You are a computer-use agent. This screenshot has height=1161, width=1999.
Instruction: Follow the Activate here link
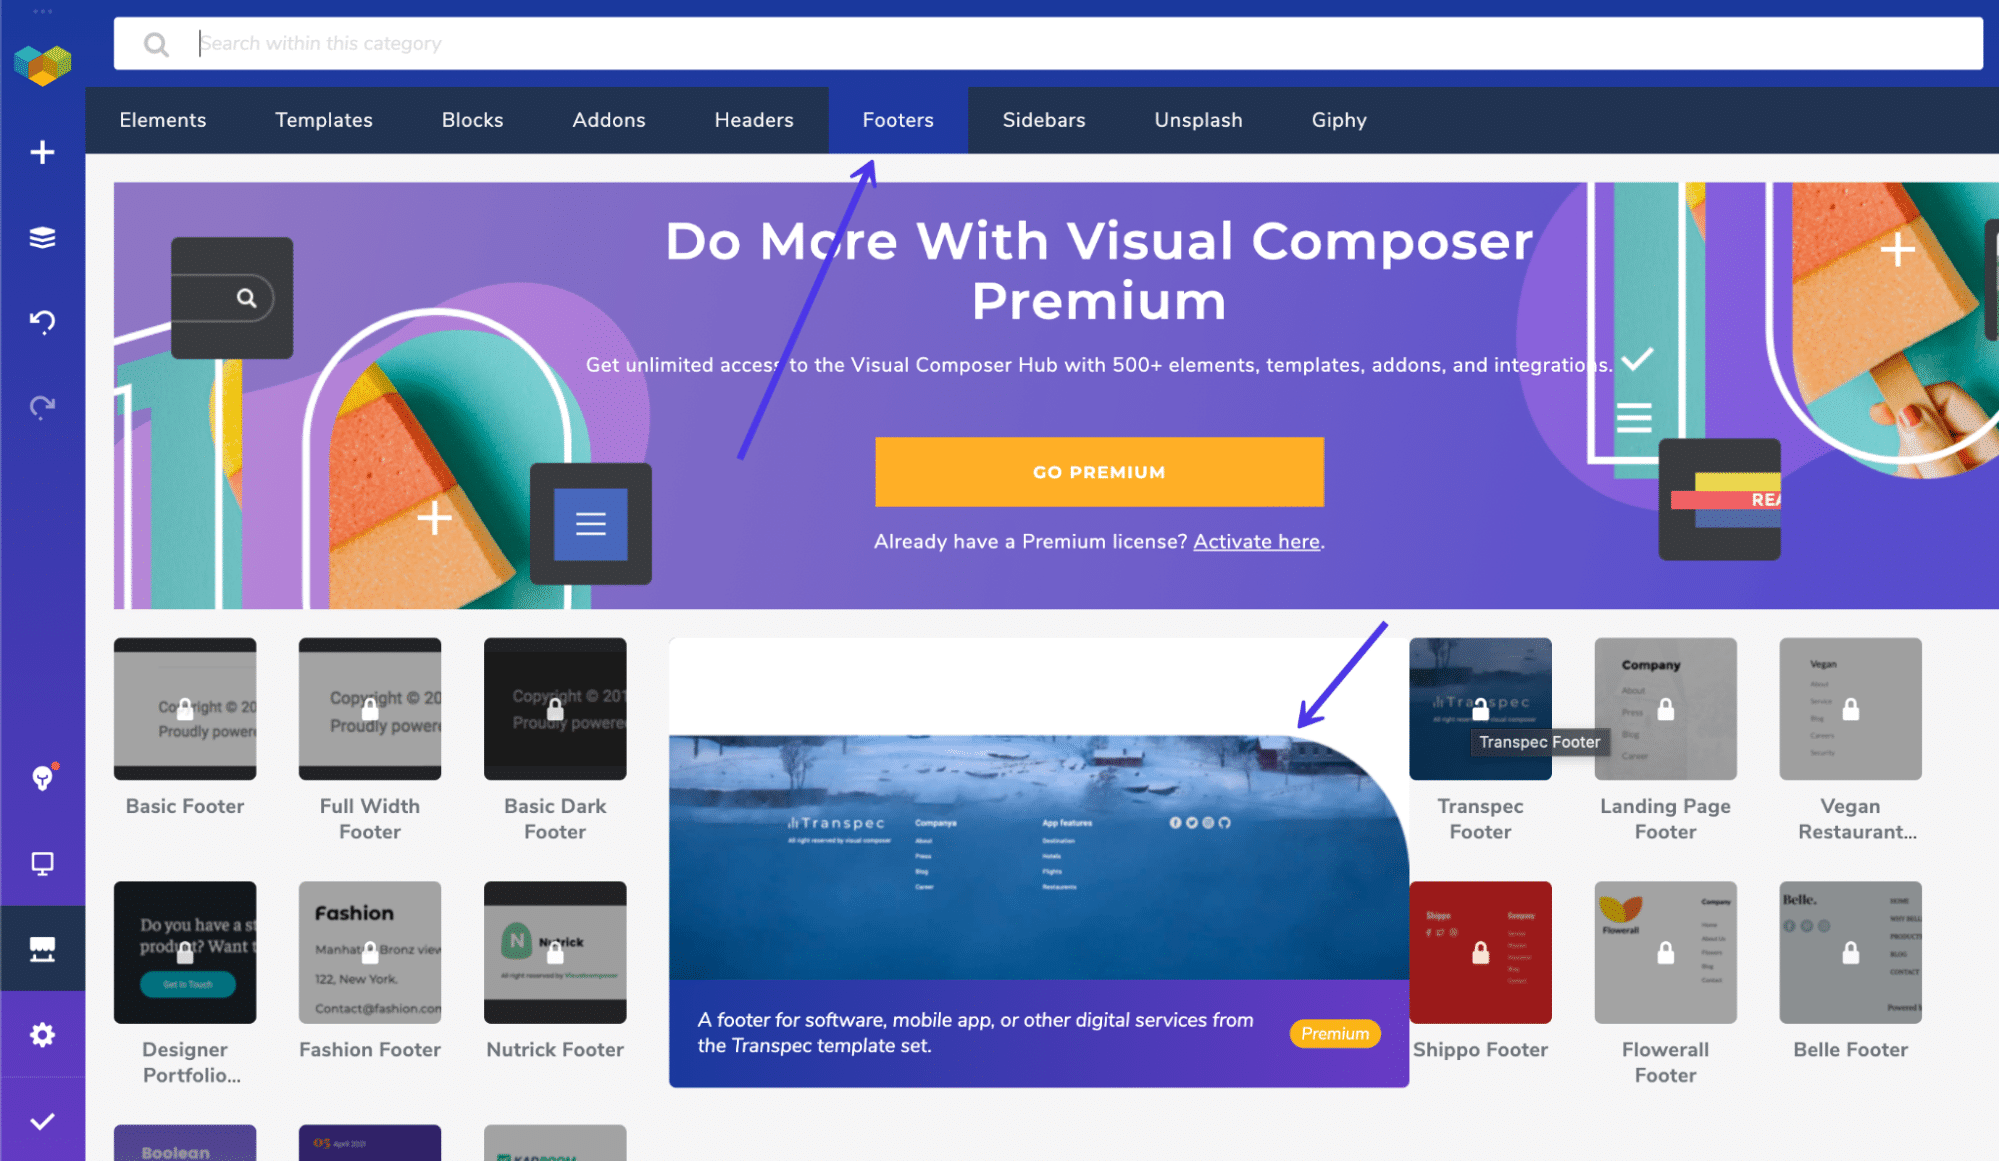pyautogui.click(x=1256, y=542)
